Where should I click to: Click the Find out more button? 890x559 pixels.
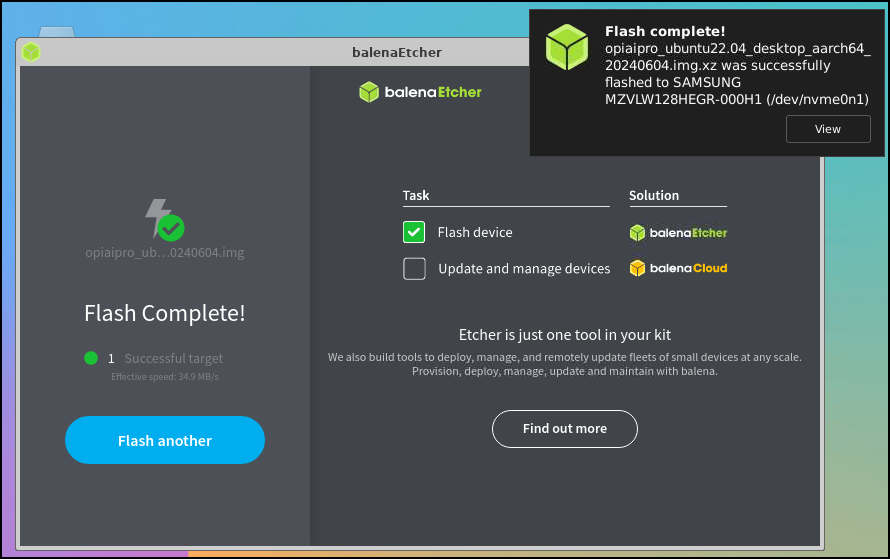[565, 428]
